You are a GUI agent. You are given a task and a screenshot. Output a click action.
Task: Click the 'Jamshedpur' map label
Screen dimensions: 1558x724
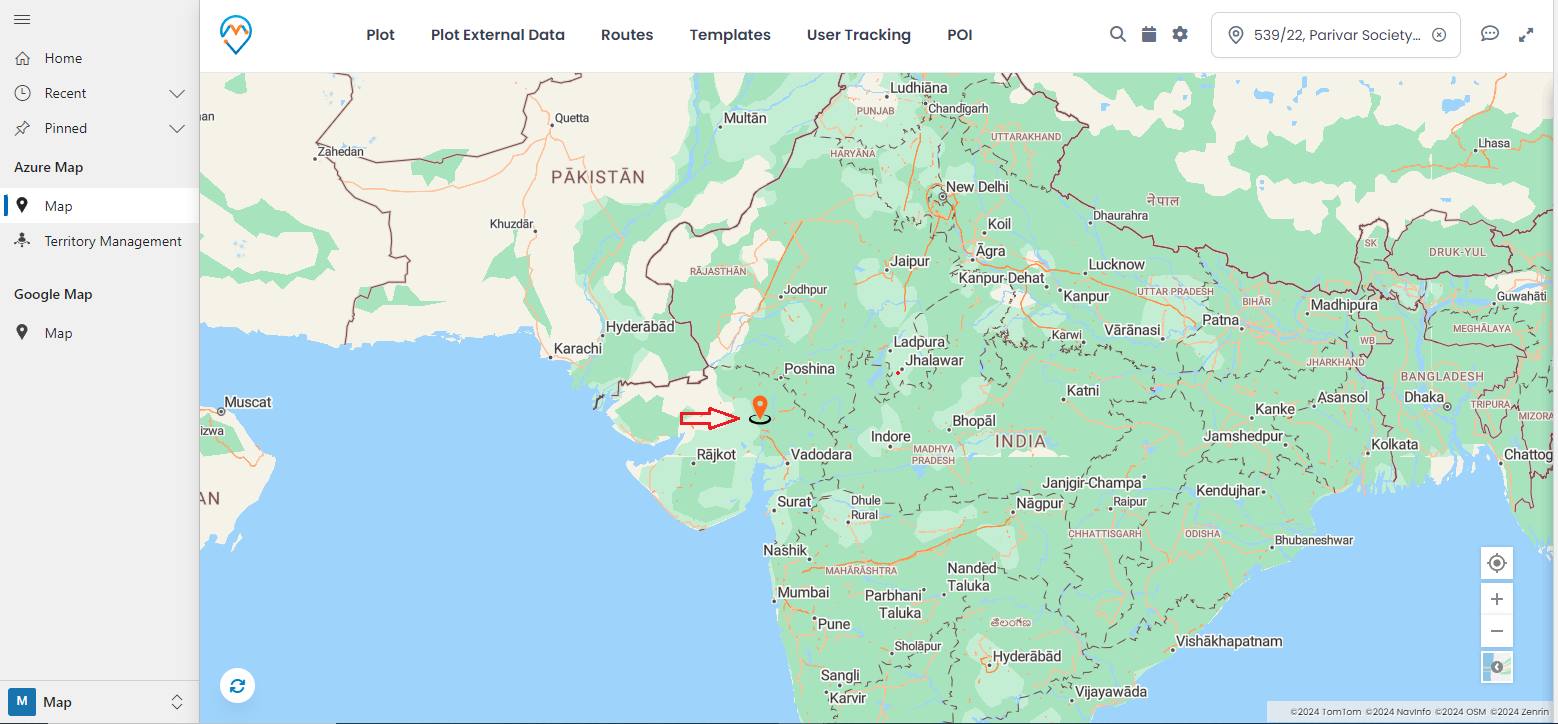1243,436
